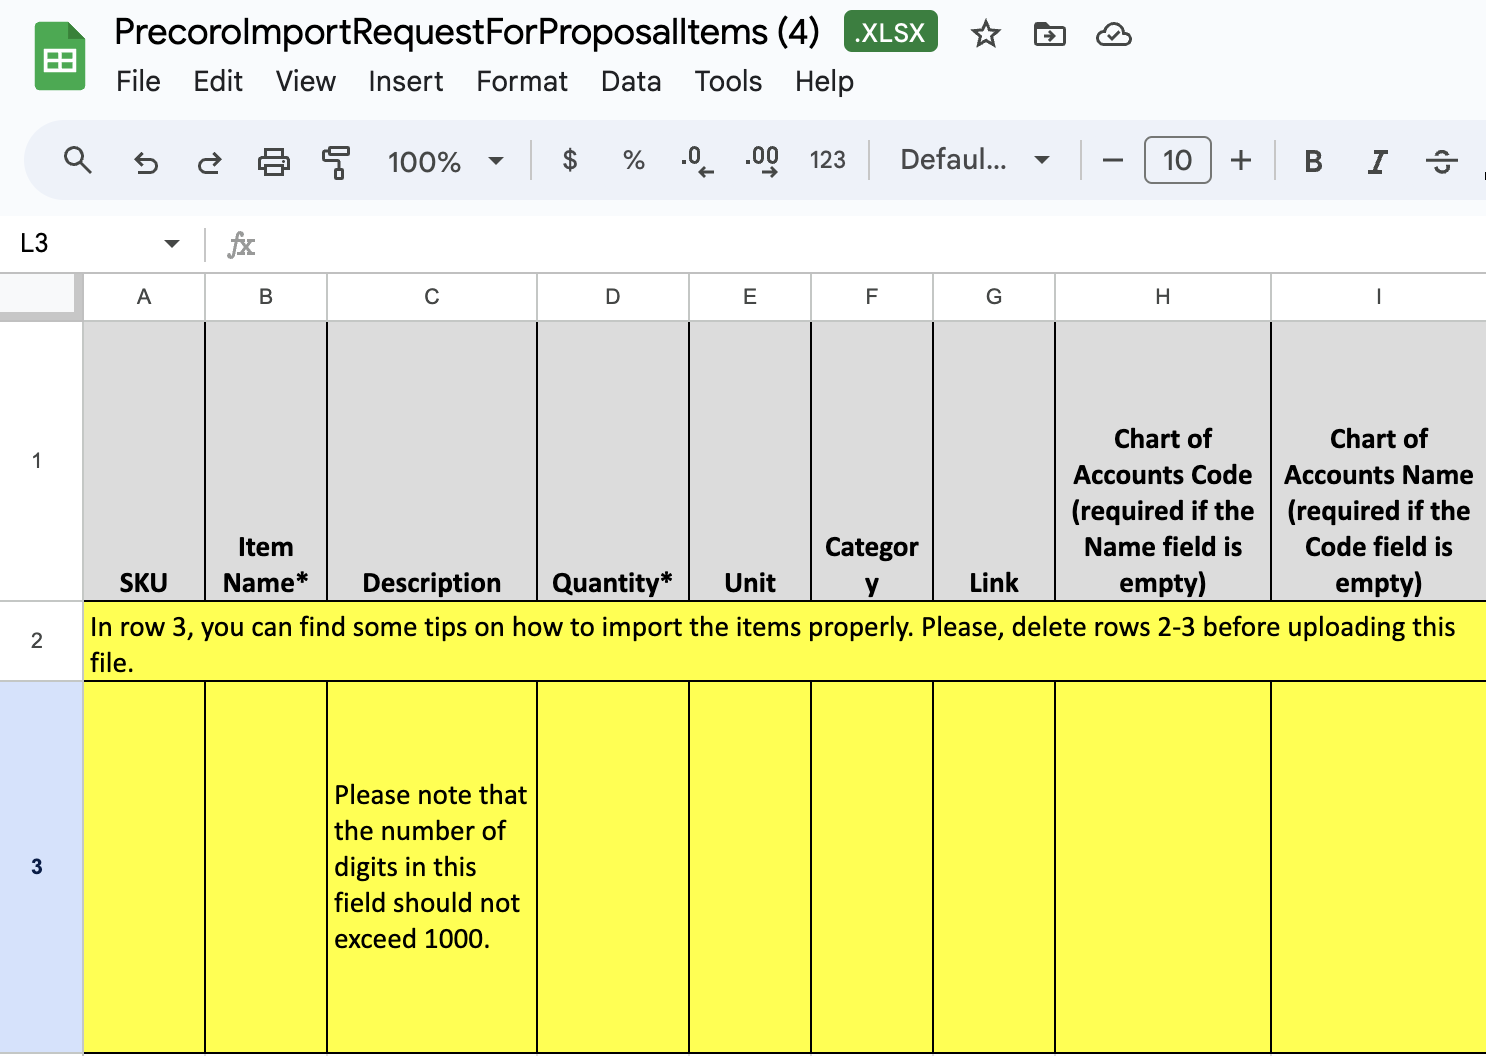The height and width of the screenshot is (1056, 1486).
Task: Select column C header
Action: (x=432, y=297)
